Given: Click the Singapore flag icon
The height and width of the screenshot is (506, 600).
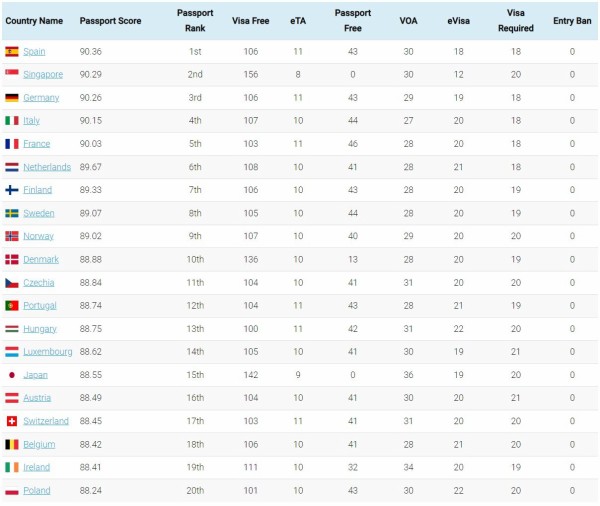Looking at the screenshot, I should (x=12, y=72).
